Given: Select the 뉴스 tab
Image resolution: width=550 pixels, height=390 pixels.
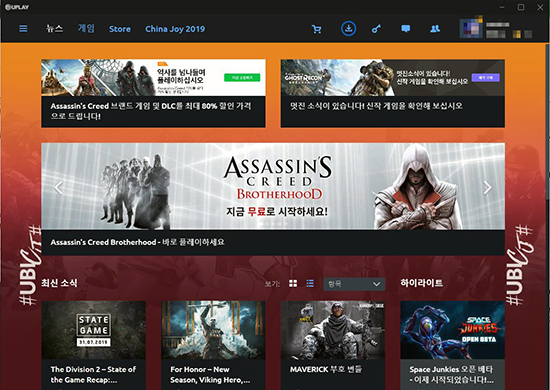Looking at the screenshot, I should pos(55,29).
